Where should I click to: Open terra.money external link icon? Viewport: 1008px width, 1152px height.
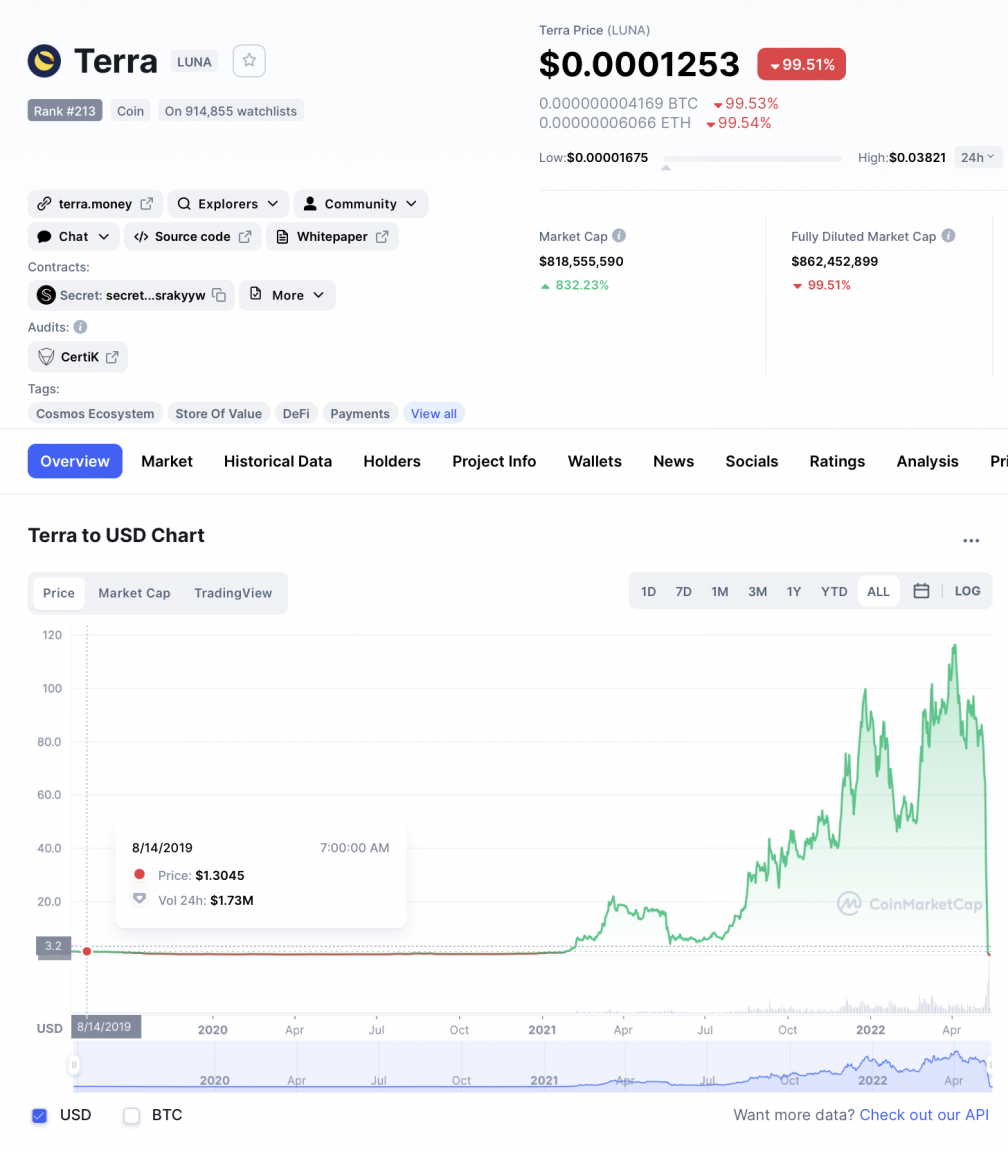coord(147,204)
